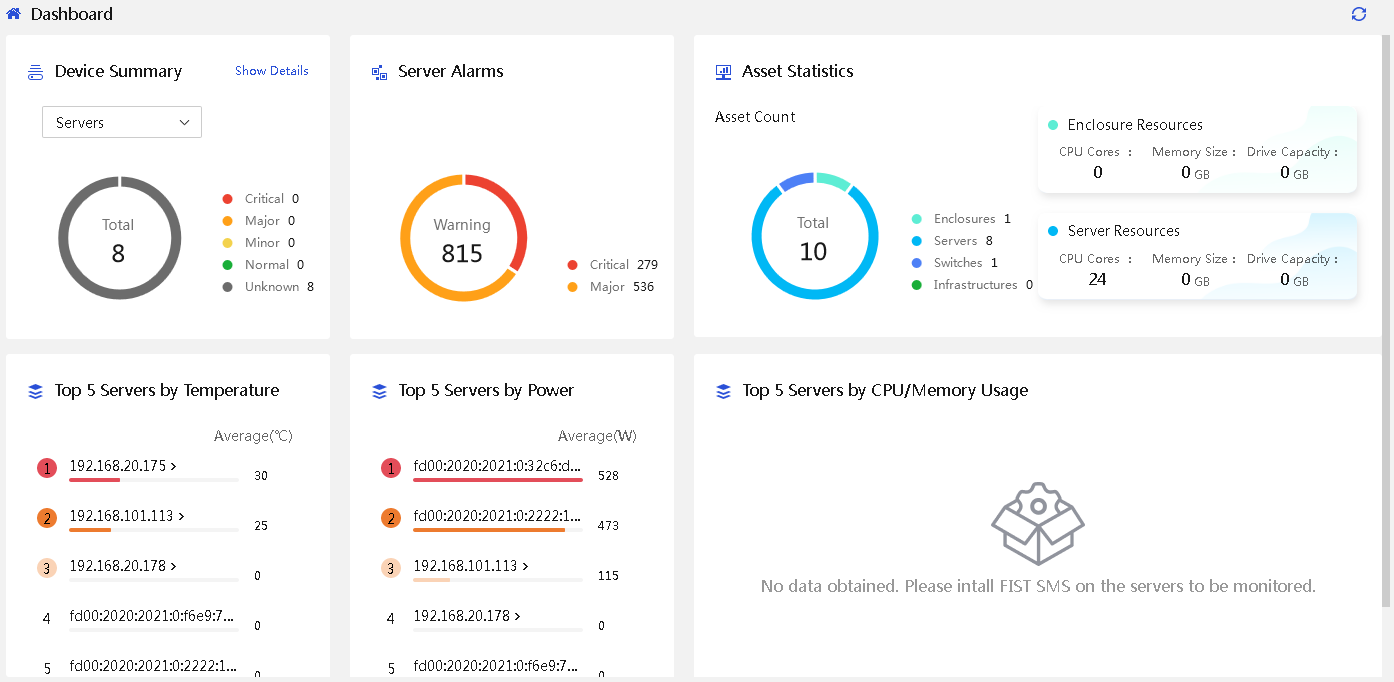The width and height of the screenshot is (1394, 682).
Task: Click the CPU/Memory Usage panel stack icon
Action: point(723,391)
